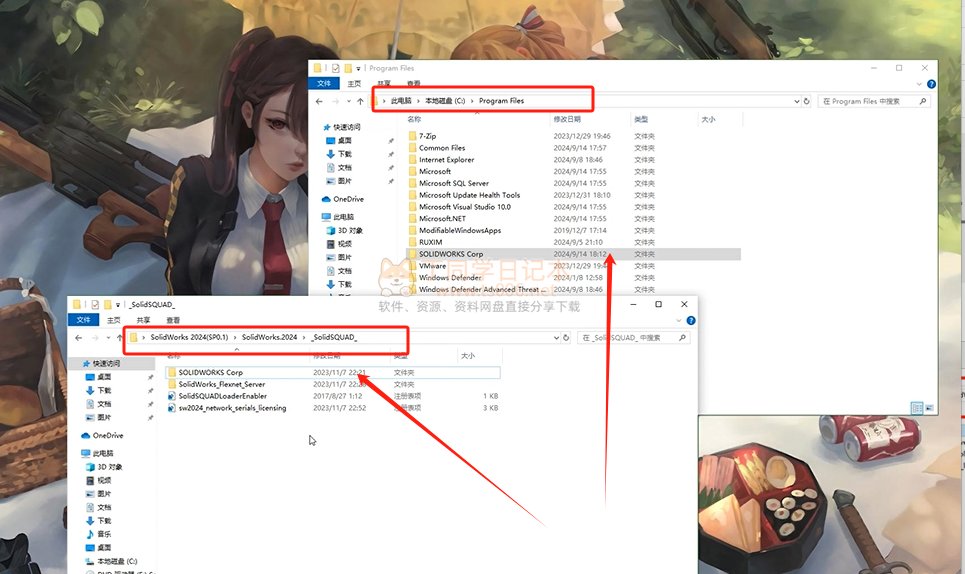Open the 7-Zip folder in Program Files

[428, 136]
